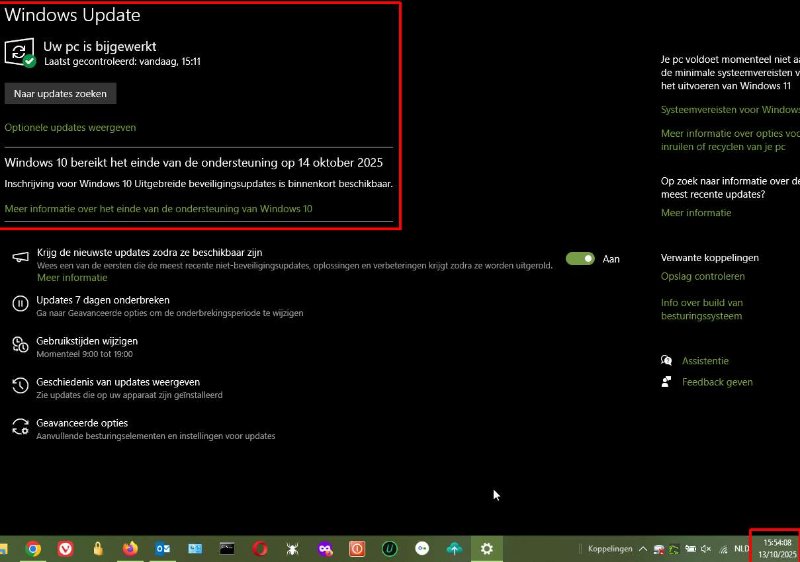Viewport: 800px width, 562px height.
Task: Click the orange power button taskbar icon
Action: [x=357, y=549]
